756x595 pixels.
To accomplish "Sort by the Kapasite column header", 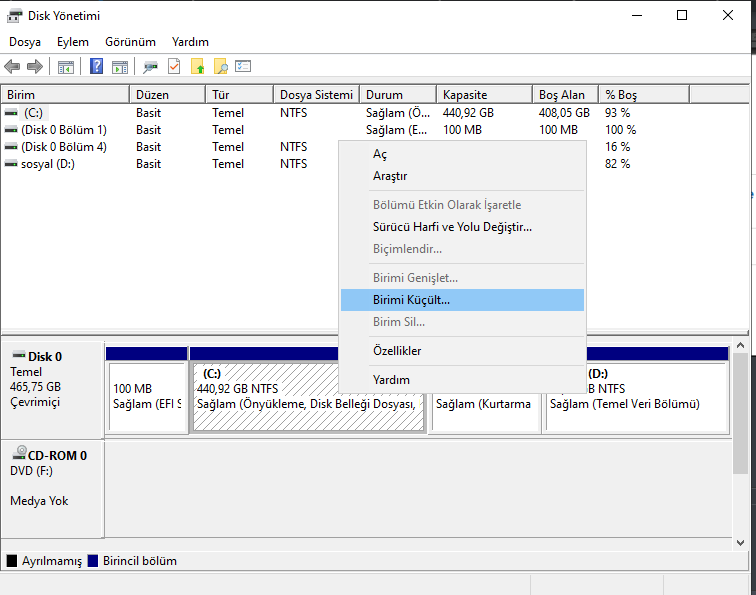I will 485,95.
